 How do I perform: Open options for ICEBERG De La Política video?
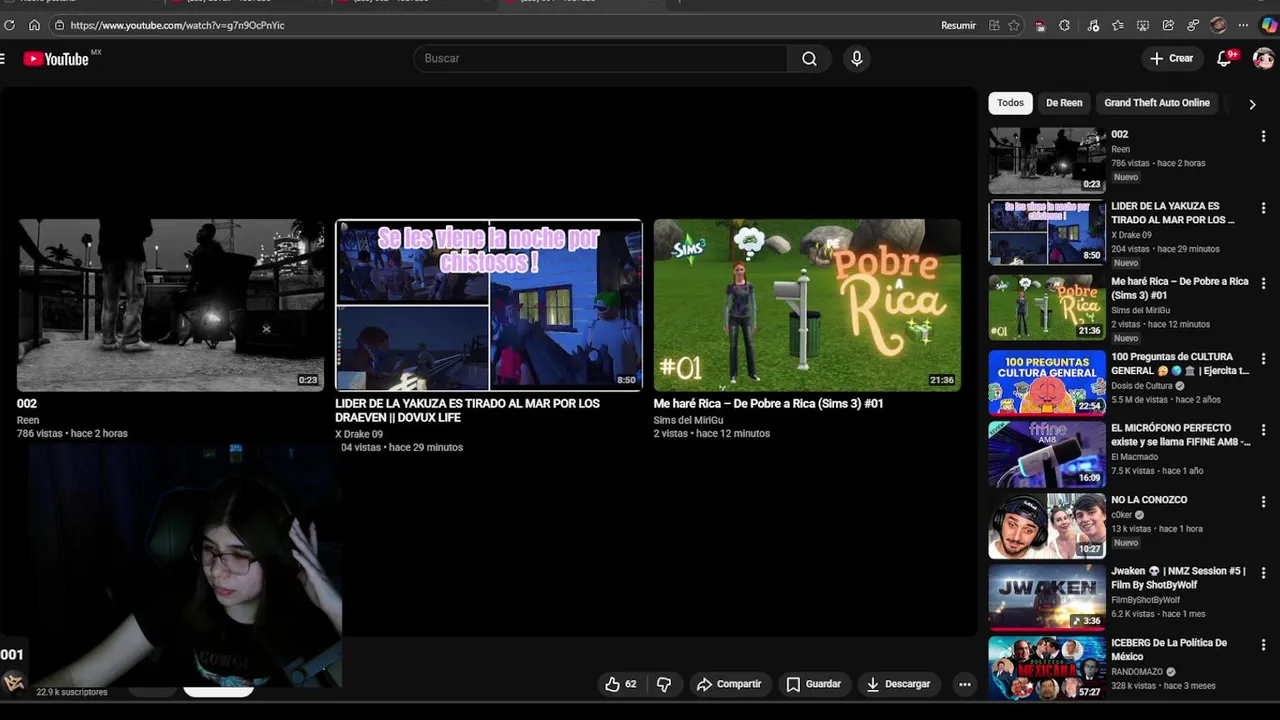point(1263,645)
